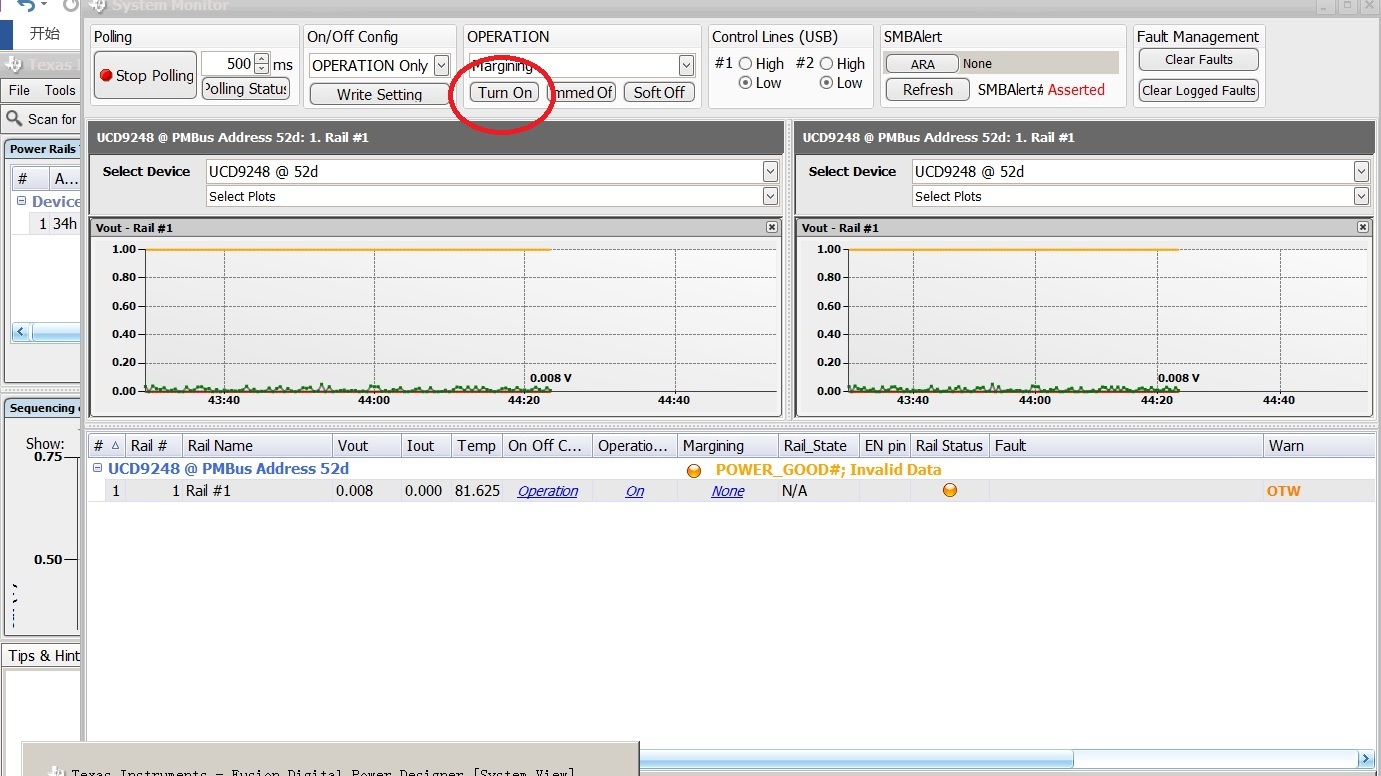Viewport: 1381px width, 776px height.
Task: Click the undo arrow icon in the top bar
Action: tap(26, 6)
